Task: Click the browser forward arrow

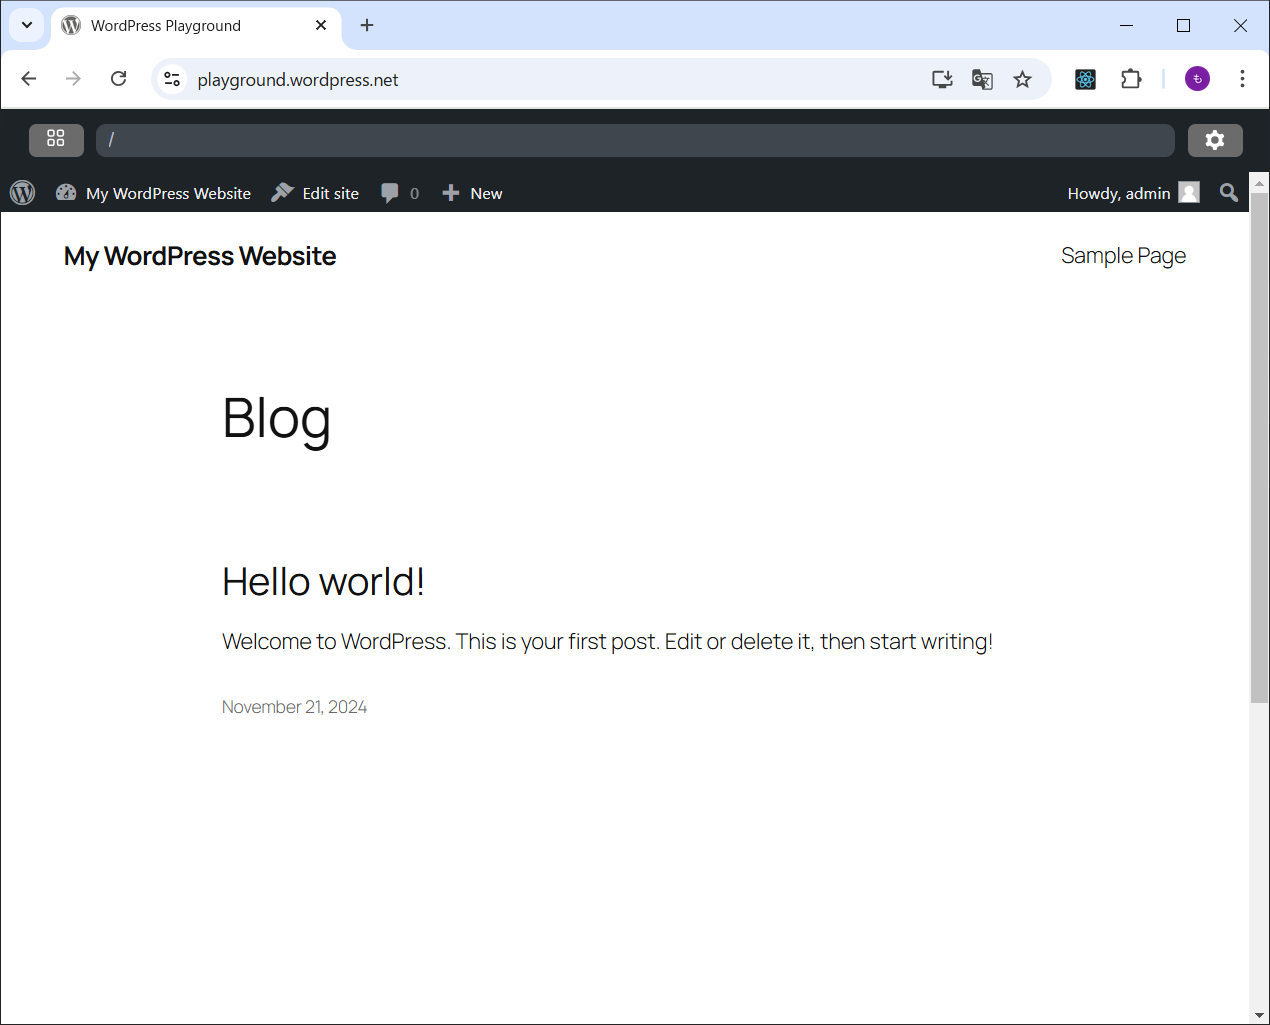Action: 73,79
